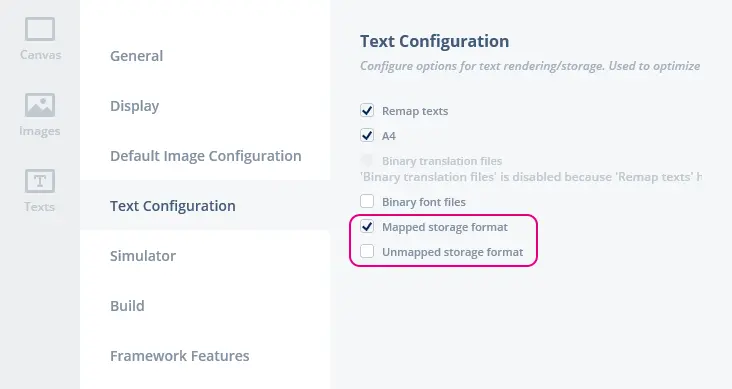Click the italic description under the heading
Viewport: 732px width, 389px height.
click(530, 66)
